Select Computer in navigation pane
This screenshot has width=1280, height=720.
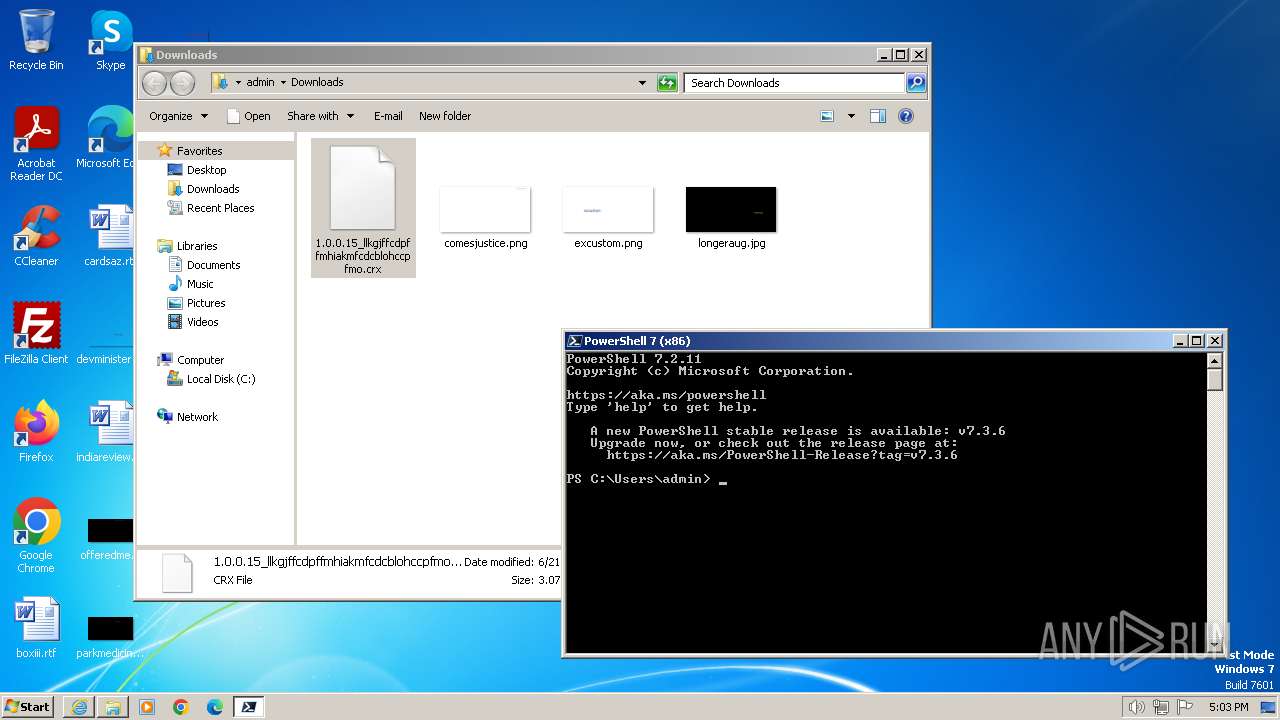click(200, 360)
